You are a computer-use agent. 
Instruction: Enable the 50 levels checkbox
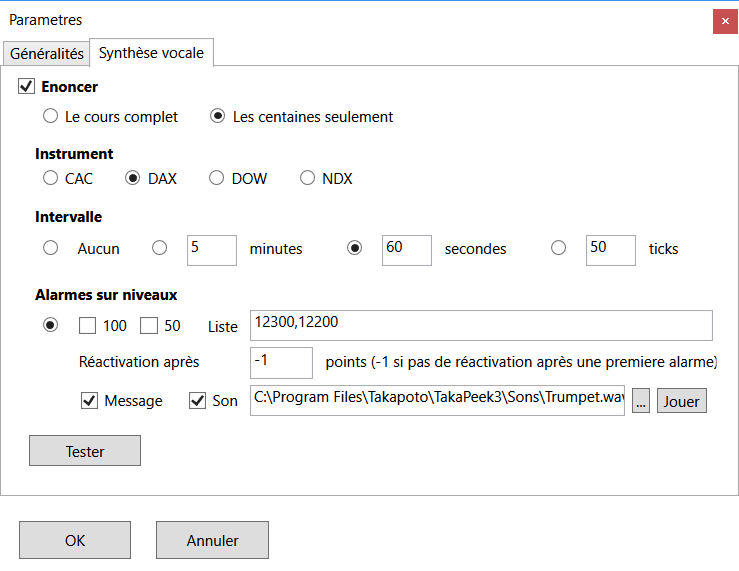[x=149, y=326]
